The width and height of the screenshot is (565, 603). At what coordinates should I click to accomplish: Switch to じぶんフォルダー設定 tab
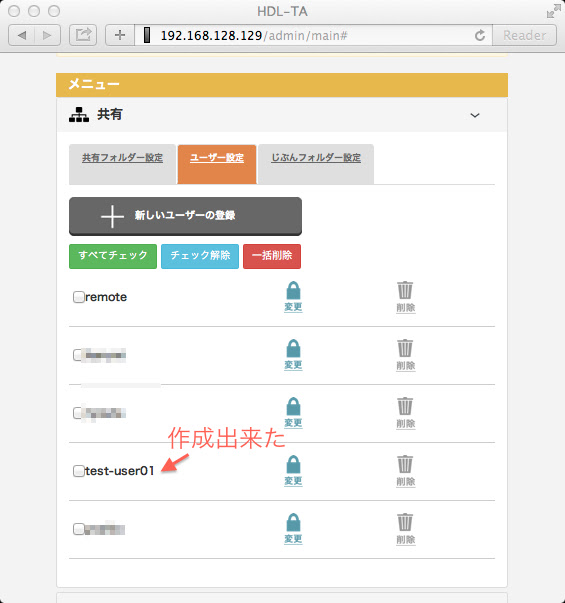(316, 164)
